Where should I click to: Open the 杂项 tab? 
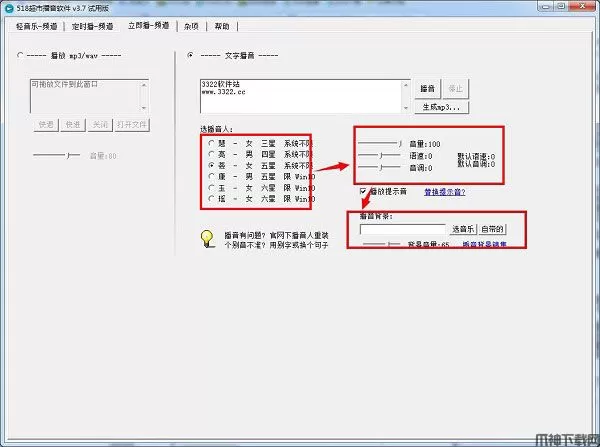(x=191, y=26)
